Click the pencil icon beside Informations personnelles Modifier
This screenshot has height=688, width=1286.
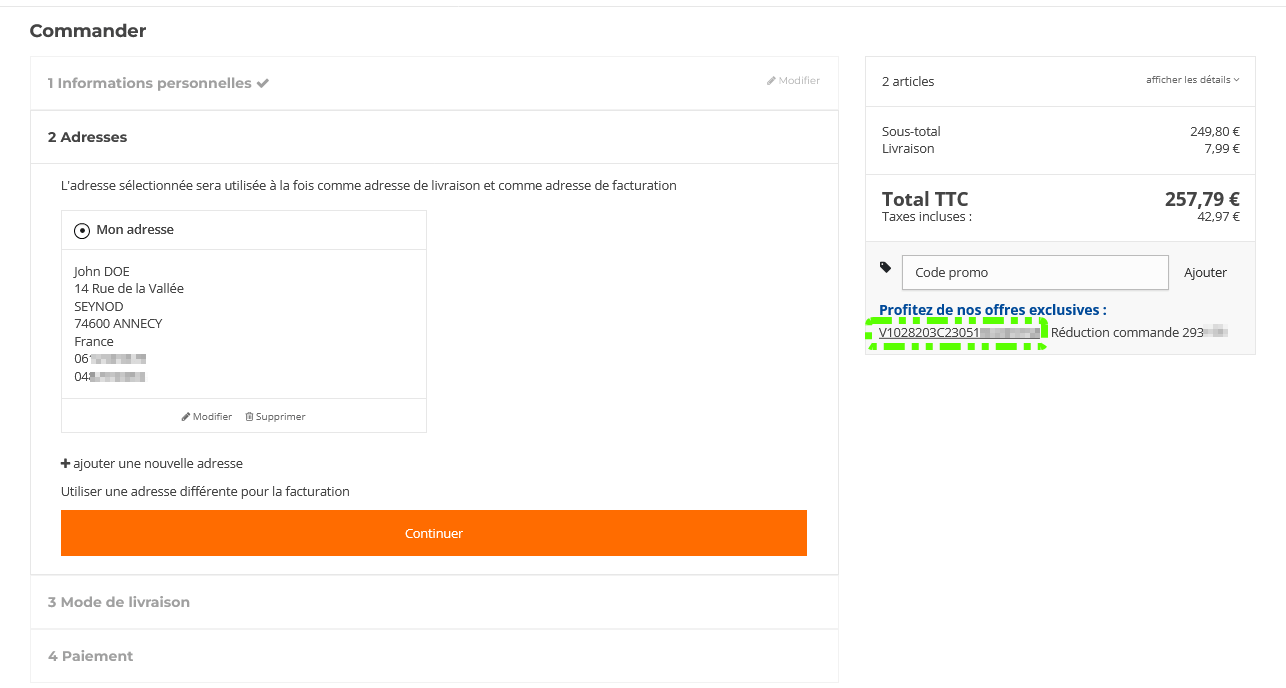click(x=771, y=81)
